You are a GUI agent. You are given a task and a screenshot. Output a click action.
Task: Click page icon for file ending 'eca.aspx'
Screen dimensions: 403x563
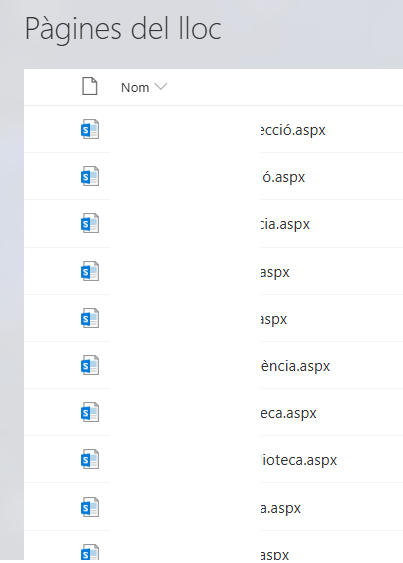[90, 412]
